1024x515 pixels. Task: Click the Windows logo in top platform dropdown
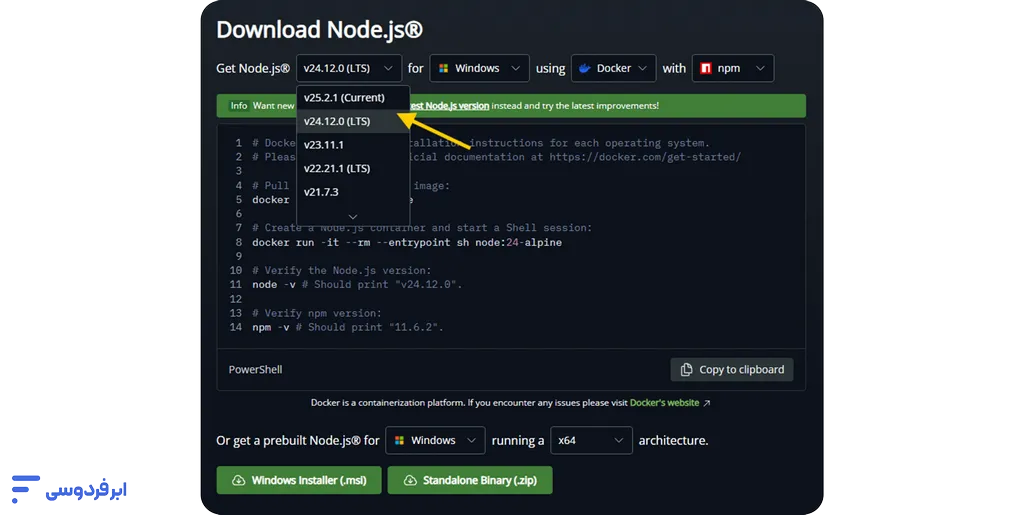pyautogui.click(x=443, y=68)
